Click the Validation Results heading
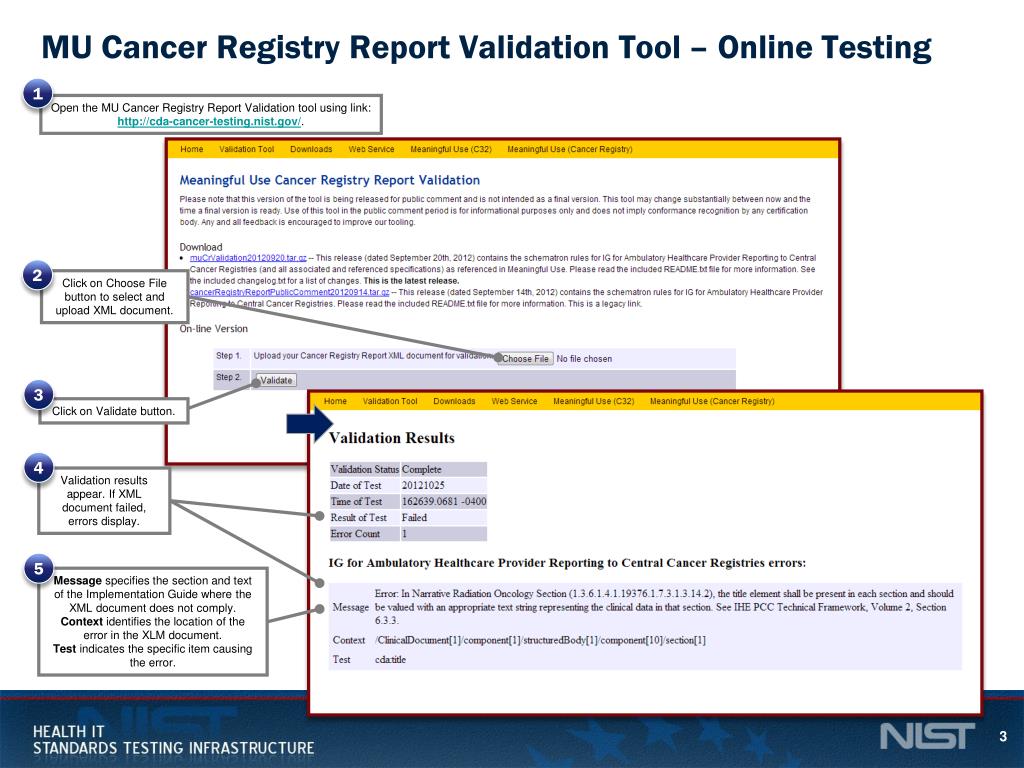Image resolution: width=1024 pixels, height=768 pixels. 391,438
